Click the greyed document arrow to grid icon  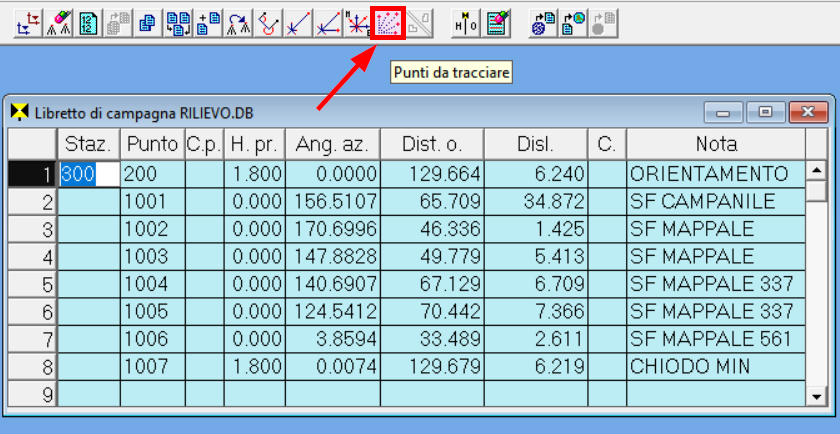coord(118,24)
